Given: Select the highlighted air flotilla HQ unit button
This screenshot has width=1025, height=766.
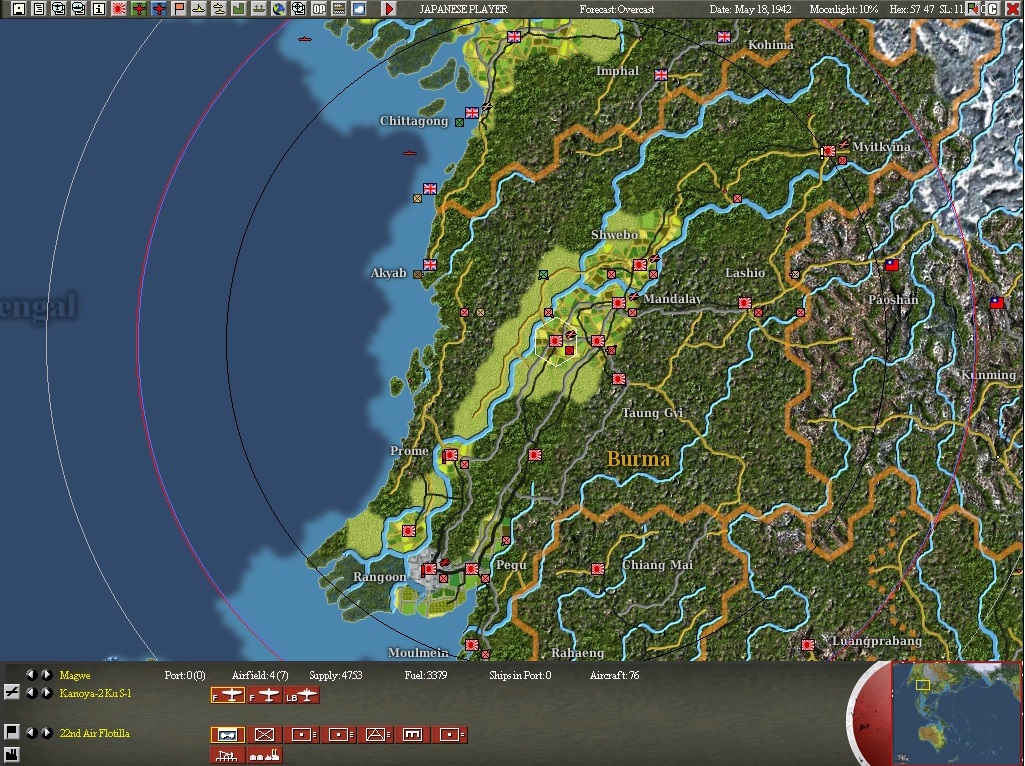Looking at the screenshot, I should pos(227,735).
